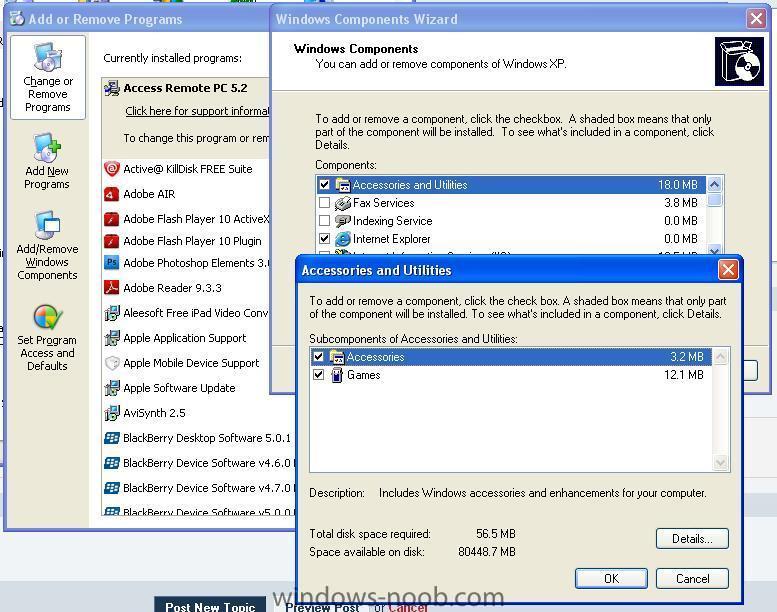Click the Indexing Service icon
777x612 pixels.
tap(342, 221)
